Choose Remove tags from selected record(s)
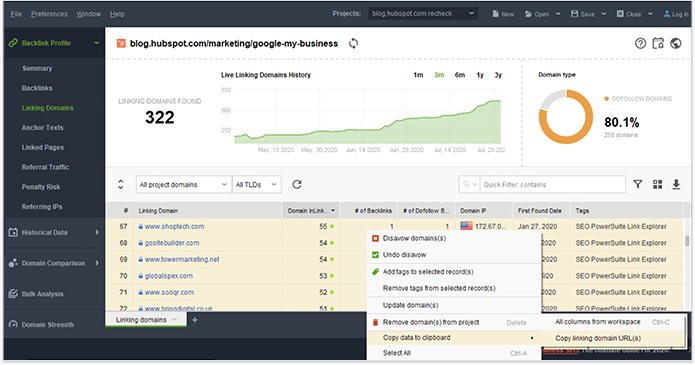This screenshot has width=695, height=365. [x=453, y=288]
